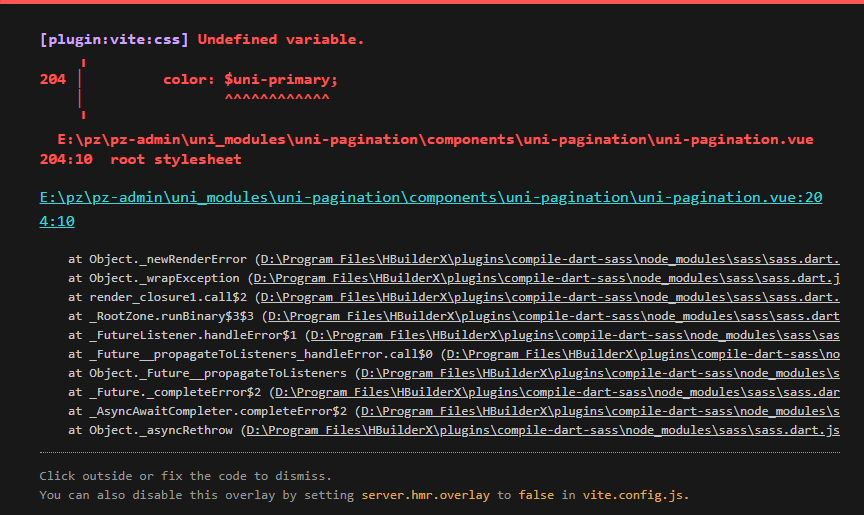This screenshot has height=515, width=864.
Task: Click the 'Click outside or fix the code' tip
Action: [186, 476]
